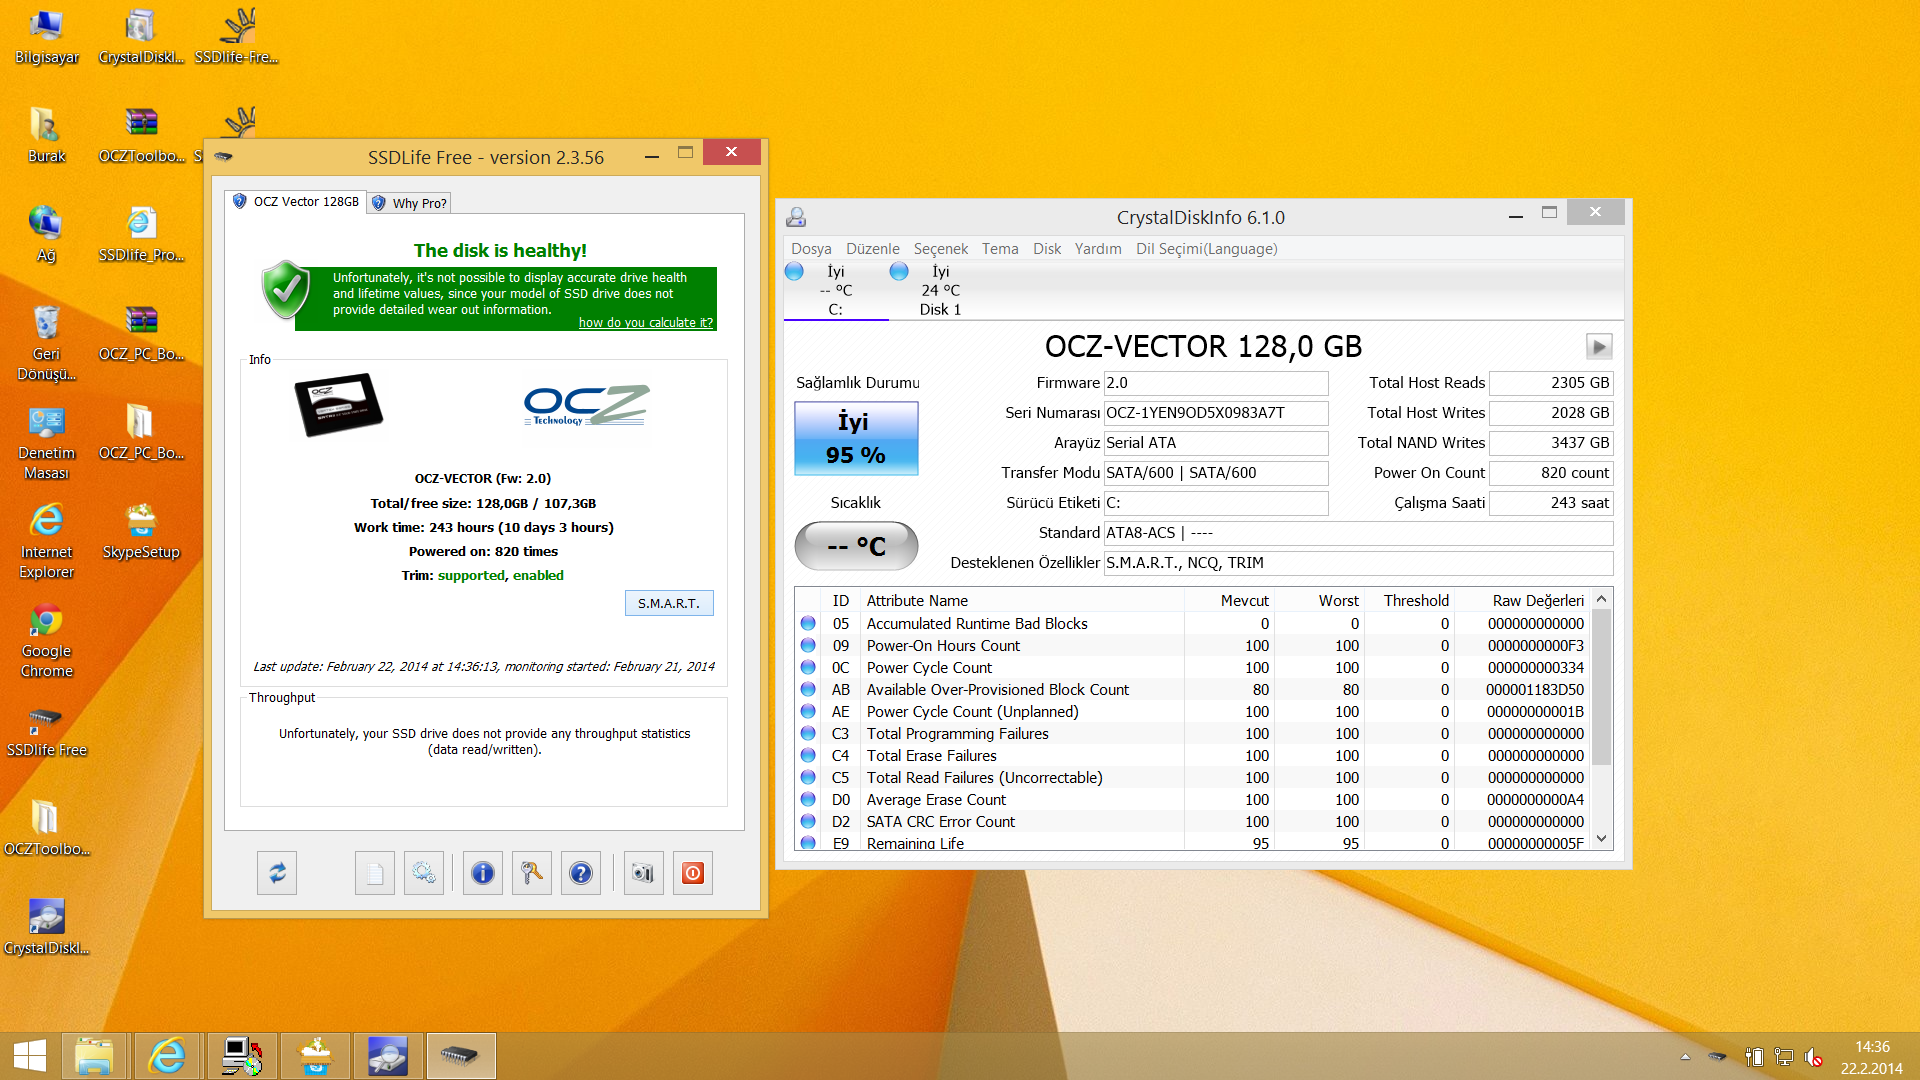Click the Windows Start button

(x=29, y=1056)
